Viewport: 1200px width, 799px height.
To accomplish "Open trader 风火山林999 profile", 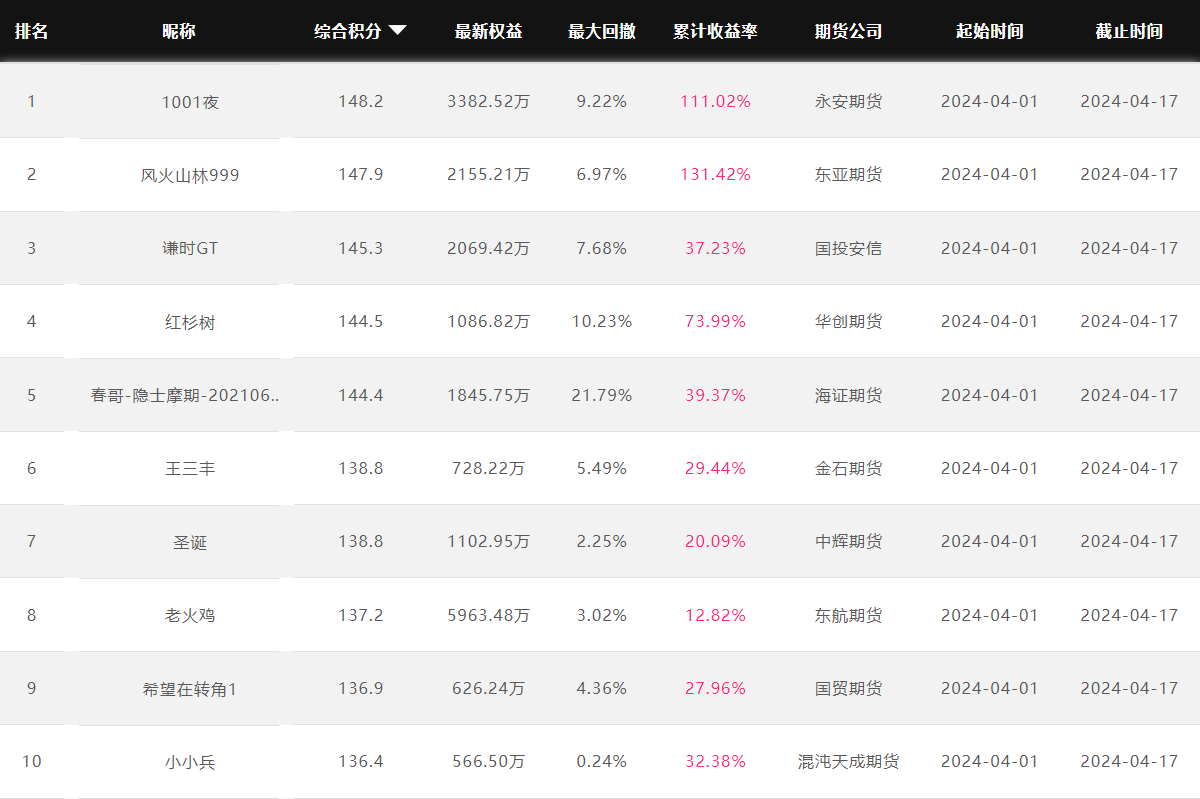I will 190,175.
